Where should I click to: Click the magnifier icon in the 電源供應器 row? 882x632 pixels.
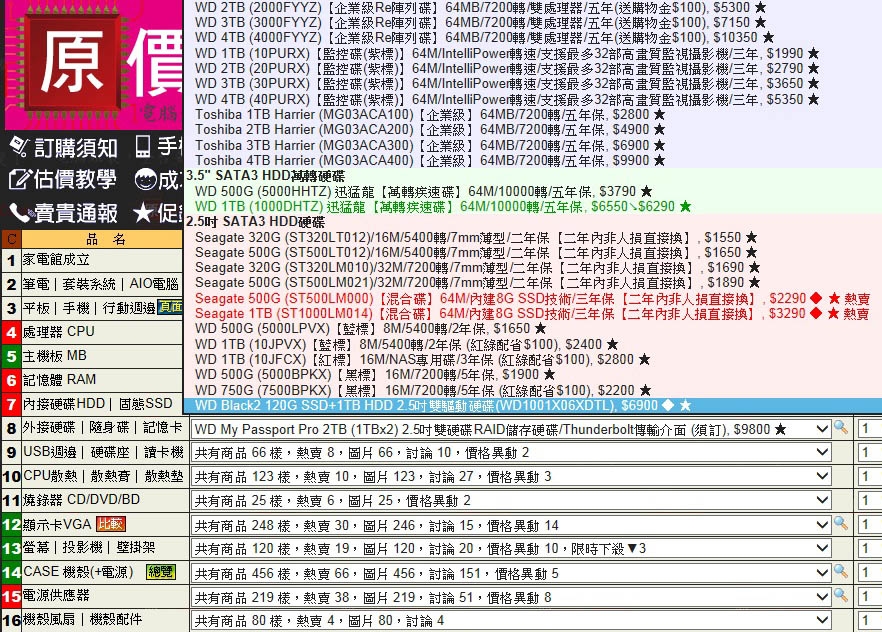click(841, 595)
